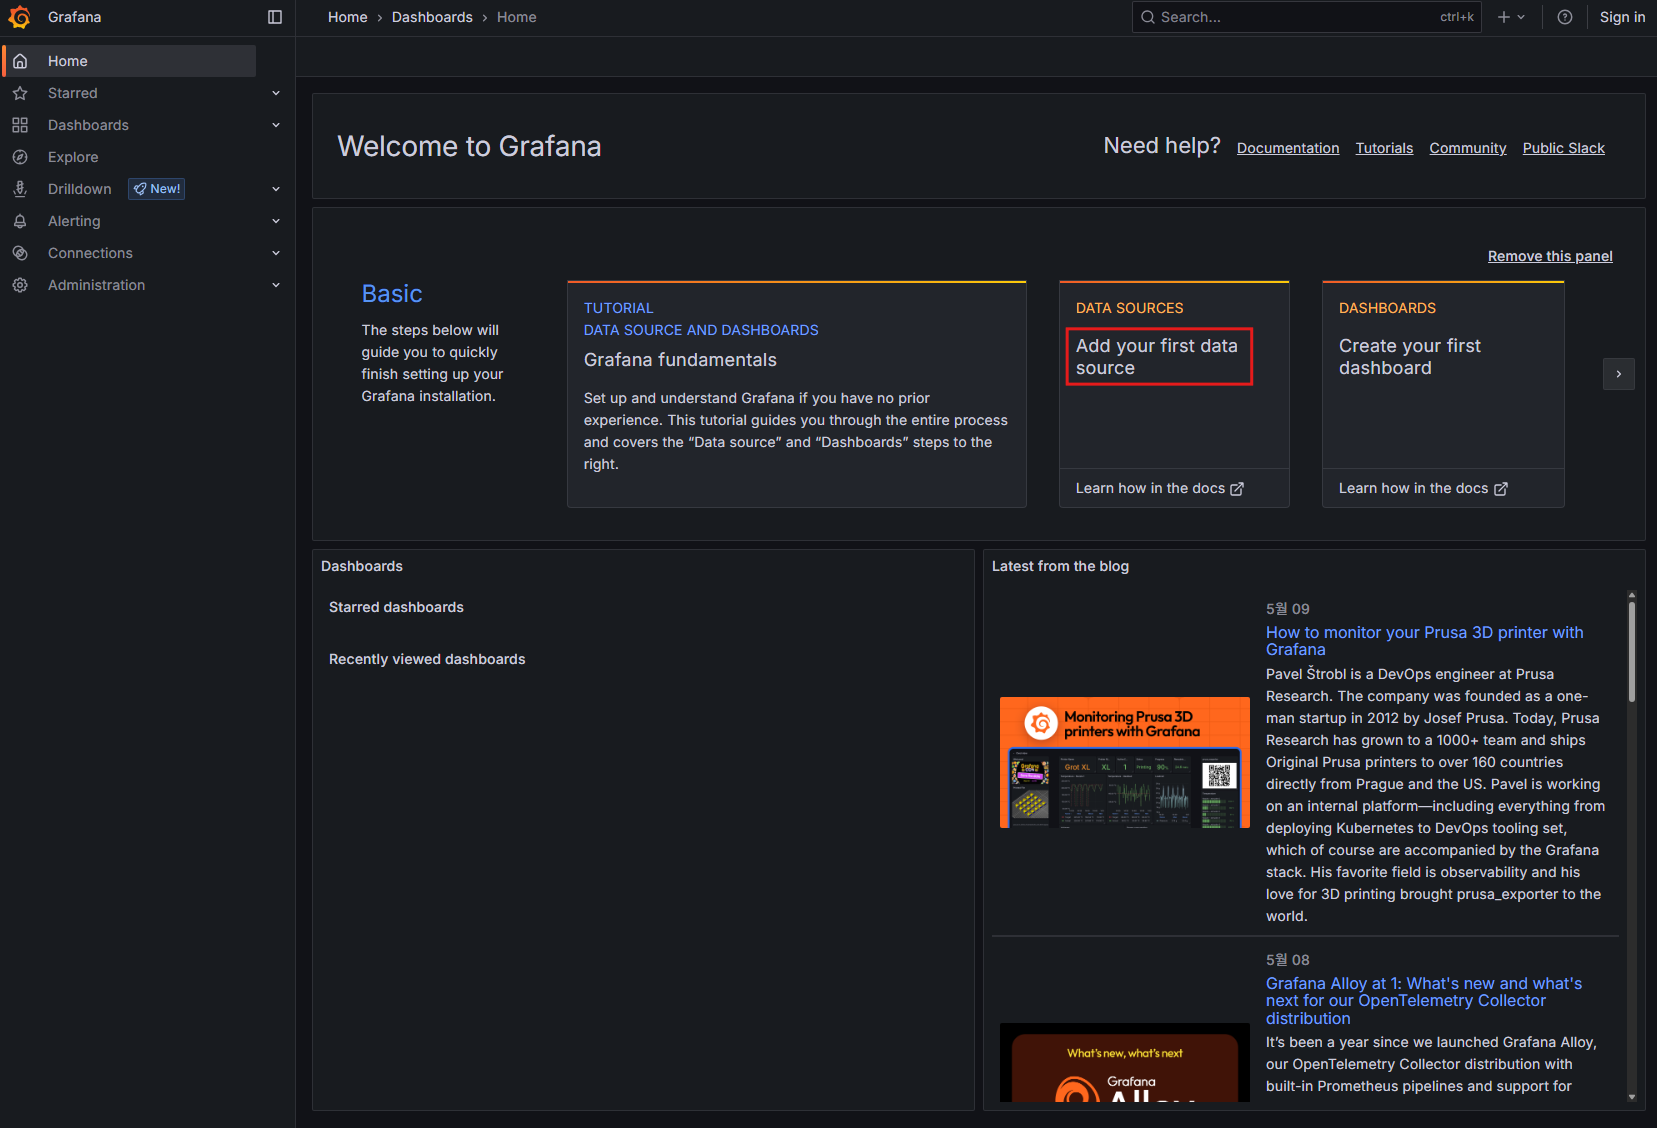
Task: Expand the Drilldown section chevron
Action: point(276,189)
